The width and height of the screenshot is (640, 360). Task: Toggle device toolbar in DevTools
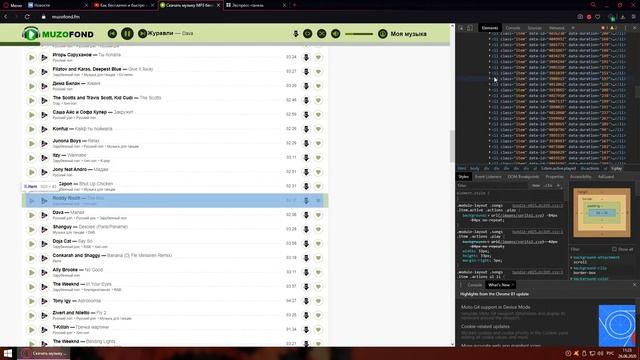[x=470, y=28]
